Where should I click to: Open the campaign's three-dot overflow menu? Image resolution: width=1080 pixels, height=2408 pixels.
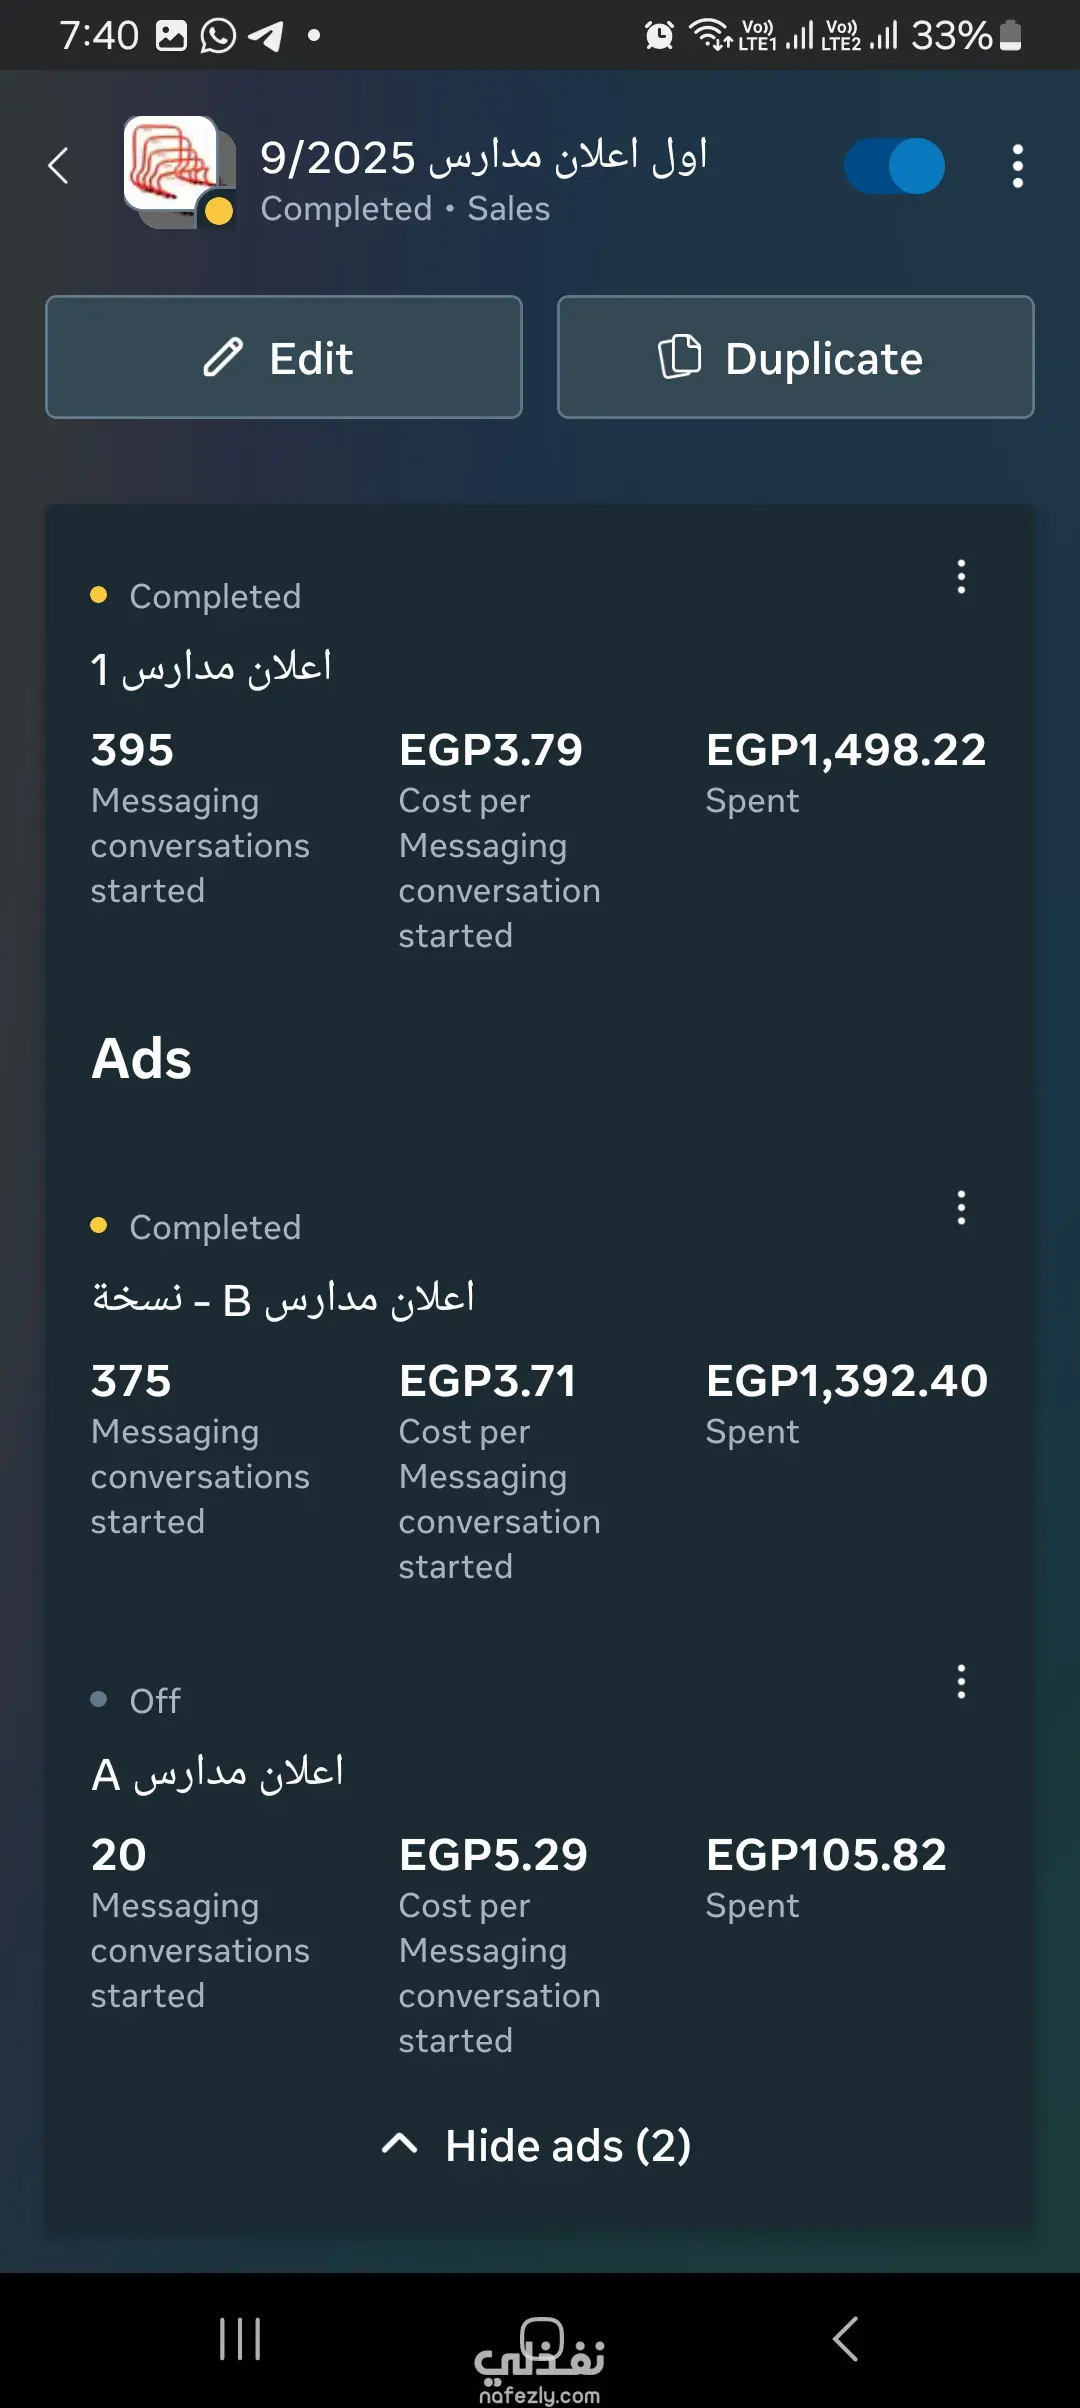1017,166
